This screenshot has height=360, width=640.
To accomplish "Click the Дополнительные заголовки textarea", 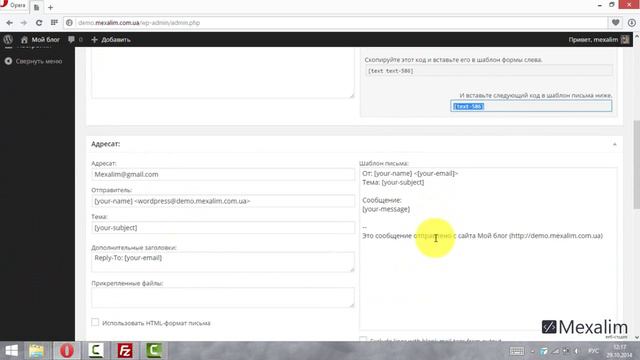I will point(223,262).
